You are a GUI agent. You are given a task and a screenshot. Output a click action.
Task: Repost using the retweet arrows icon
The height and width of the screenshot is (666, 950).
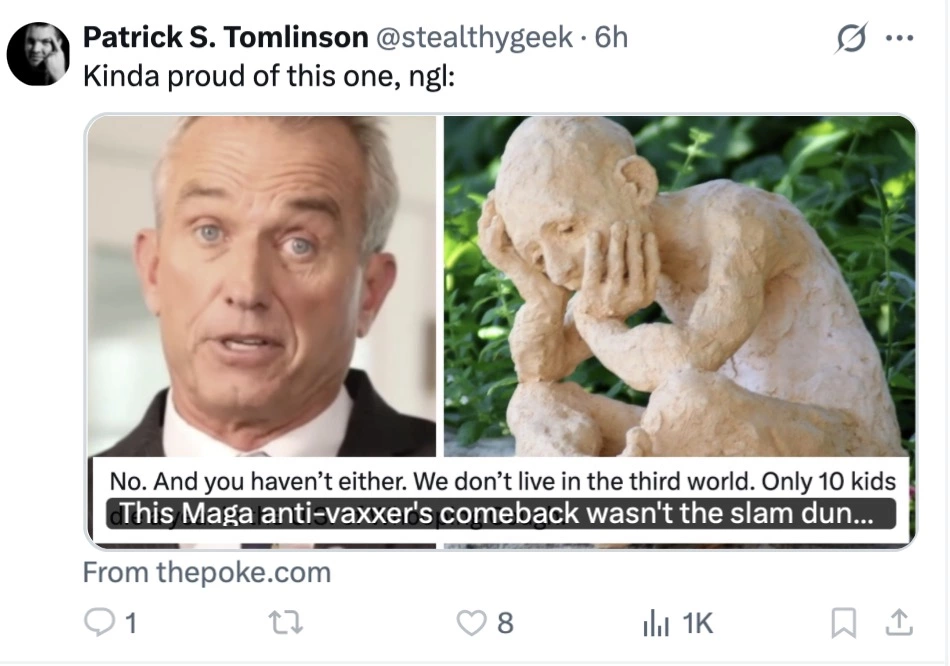click(x=286, y=622)
